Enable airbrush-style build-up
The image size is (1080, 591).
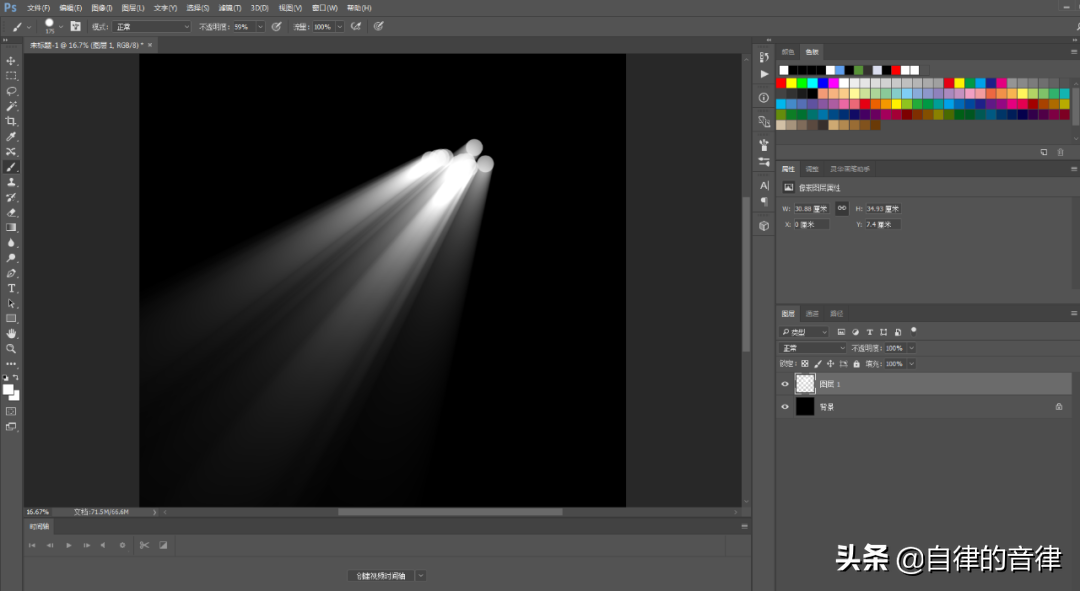(x=356, y=26)
